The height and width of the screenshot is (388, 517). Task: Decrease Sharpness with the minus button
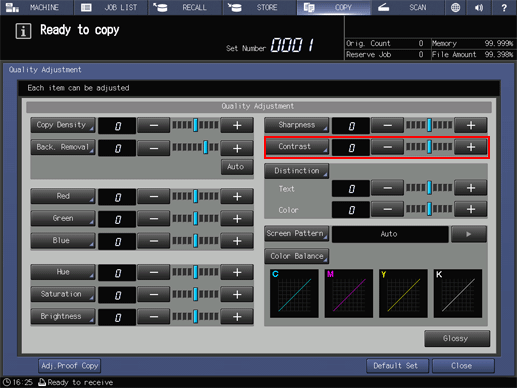[x=387, y=126]
